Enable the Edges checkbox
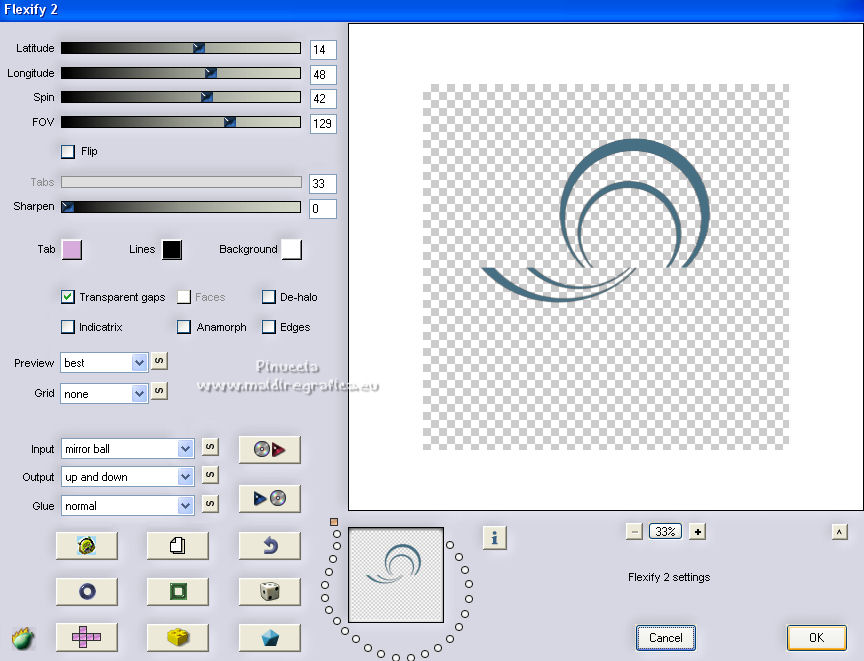Screen dimensions: 864x661 click(x=269, y=327)
